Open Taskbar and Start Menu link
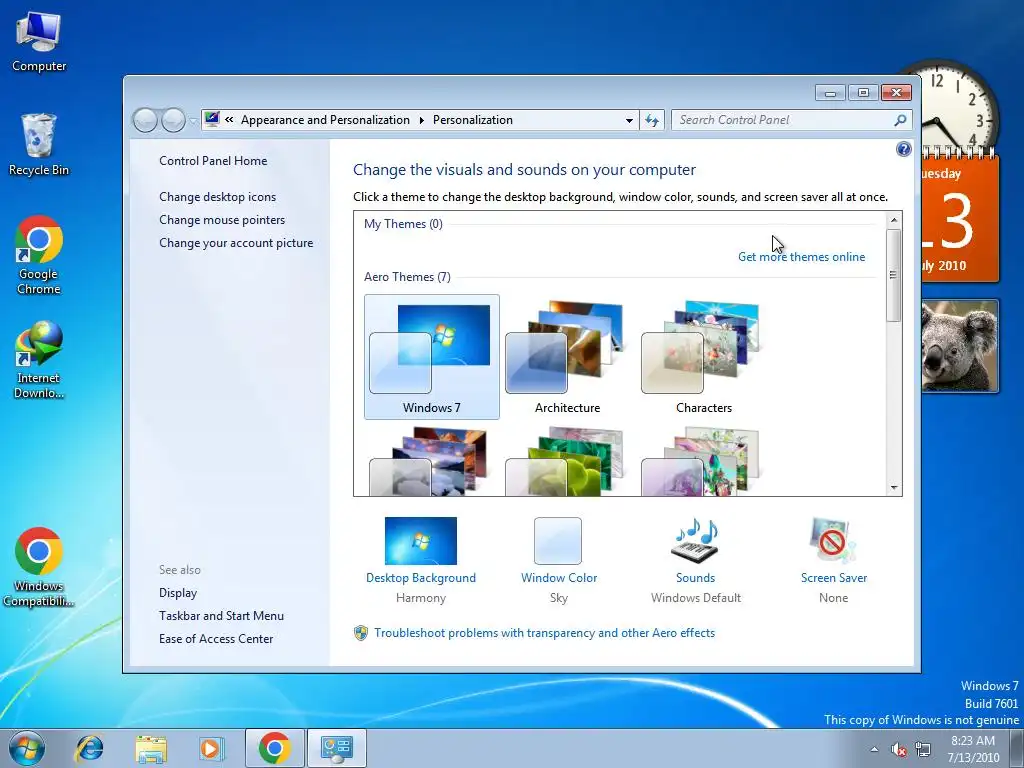The height and width of the screenshot is (768, 1024). tap(221, 616)
